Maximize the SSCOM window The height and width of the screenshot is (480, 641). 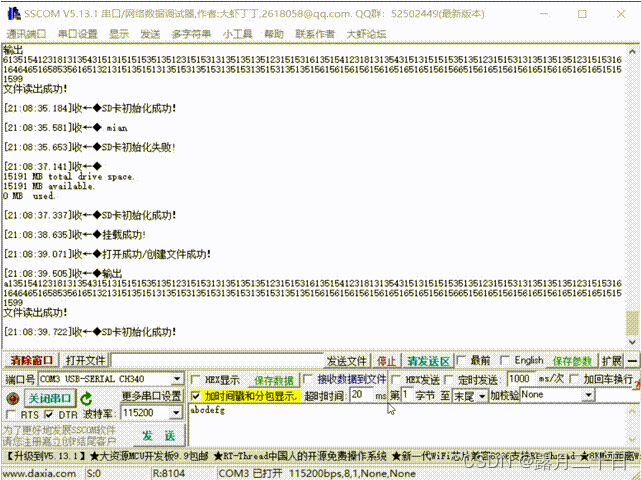click(582, 14)
